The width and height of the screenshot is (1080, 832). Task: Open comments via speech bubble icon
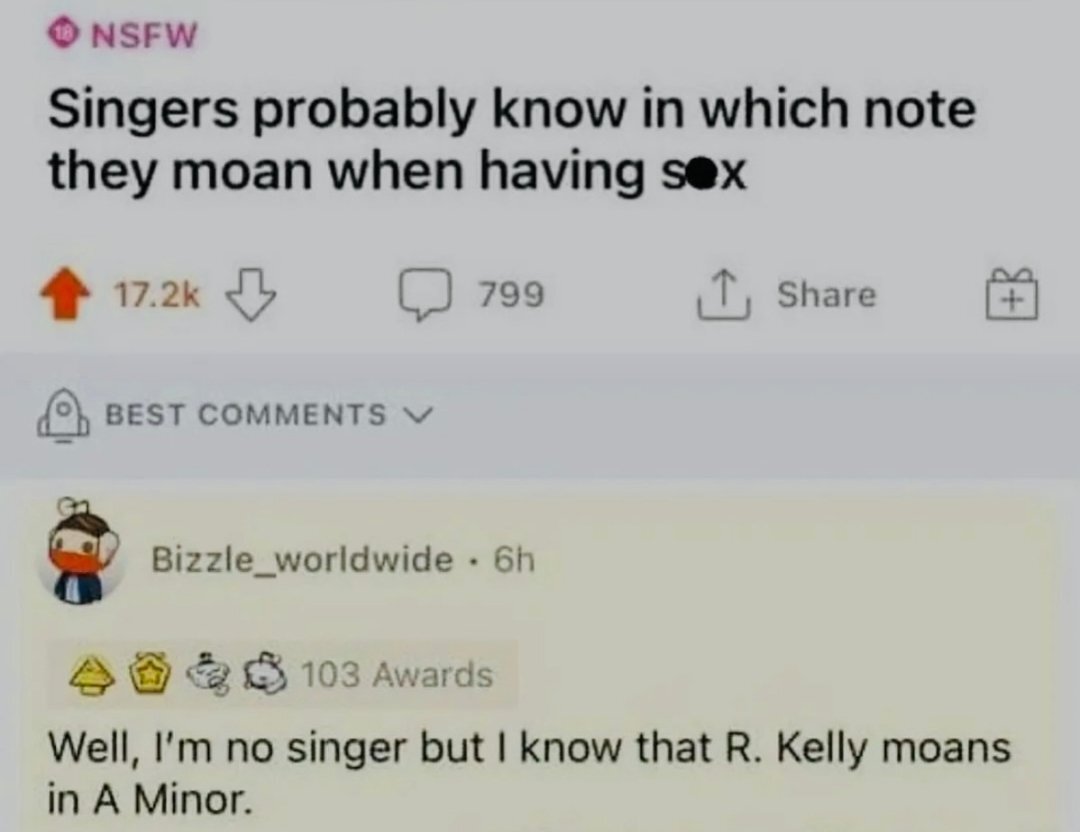coord(424,294)
